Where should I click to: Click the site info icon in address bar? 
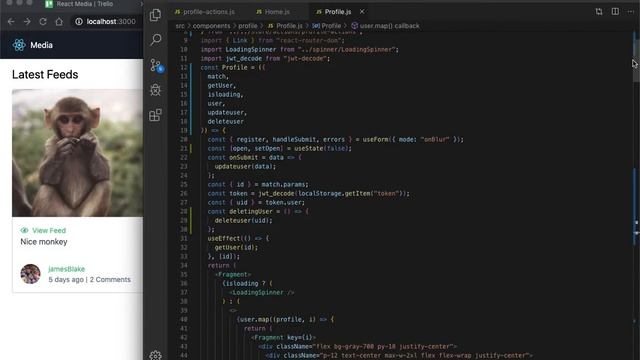79,21
